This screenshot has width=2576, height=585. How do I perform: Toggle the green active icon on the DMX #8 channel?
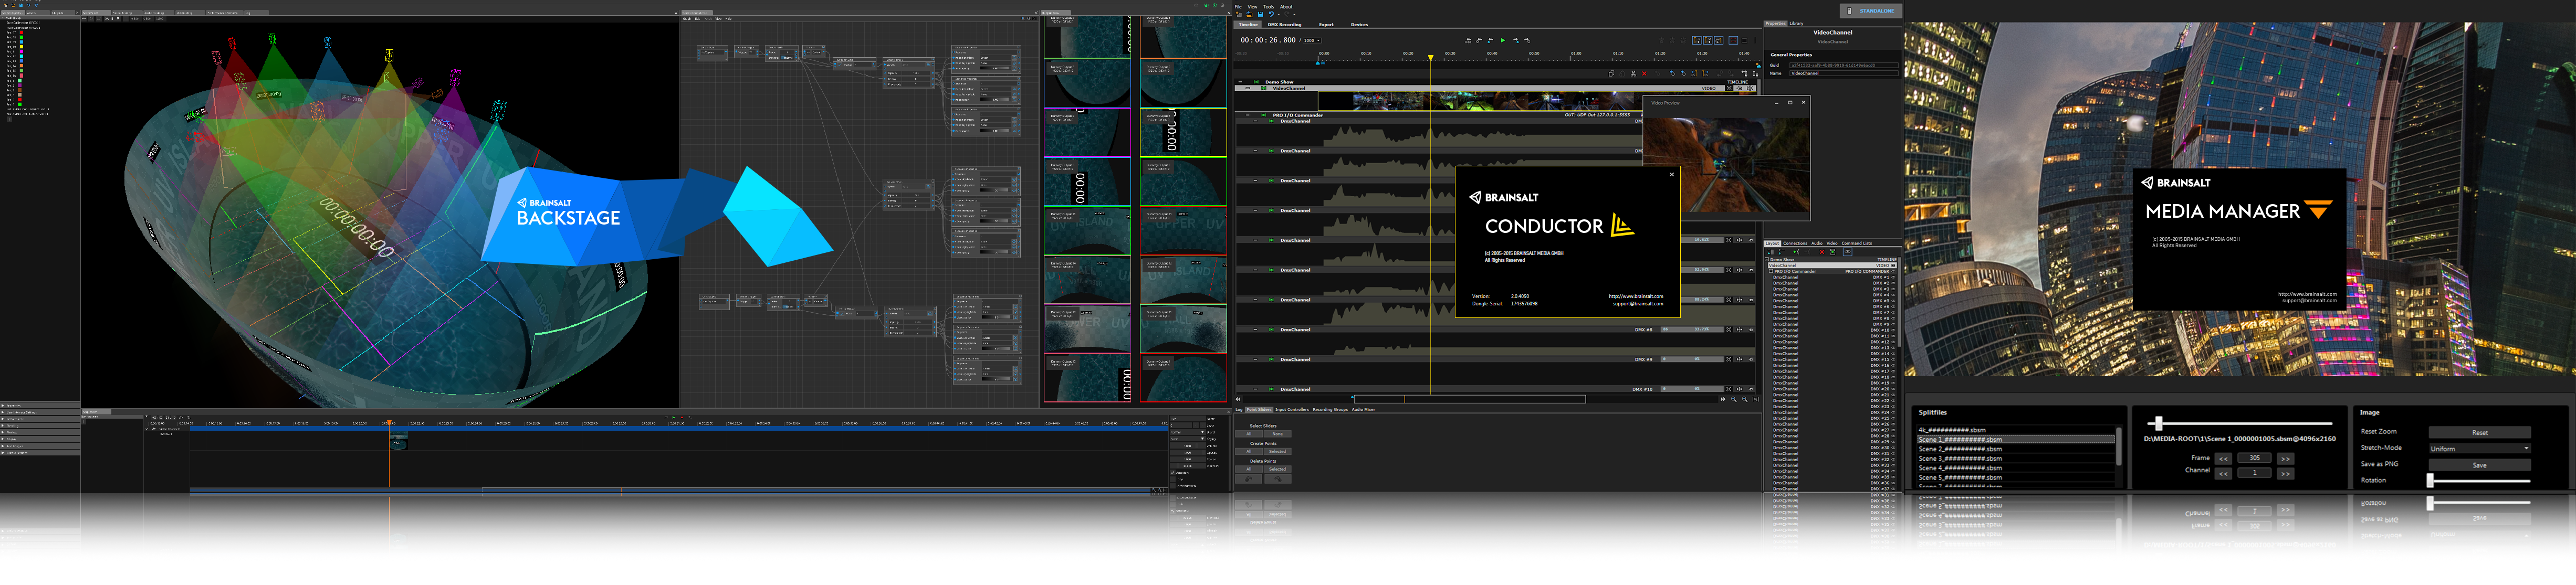click(1271, 330)
